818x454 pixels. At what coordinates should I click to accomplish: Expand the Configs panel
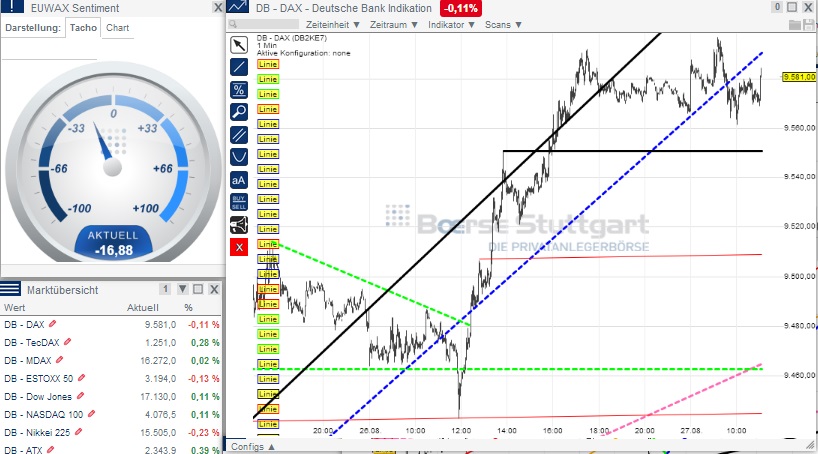pyautogui.click(x=253, y=447)
